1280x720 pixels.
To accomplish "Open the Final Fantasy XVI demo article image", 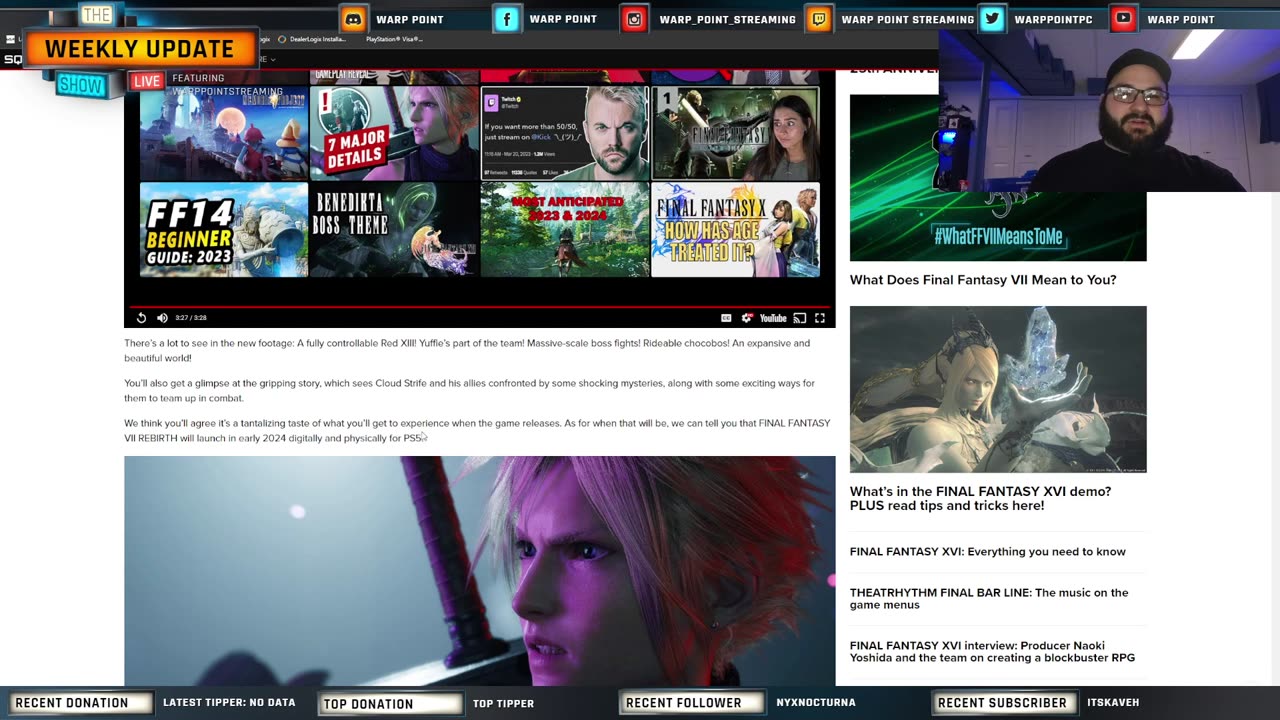I will [x=998, y=389].
